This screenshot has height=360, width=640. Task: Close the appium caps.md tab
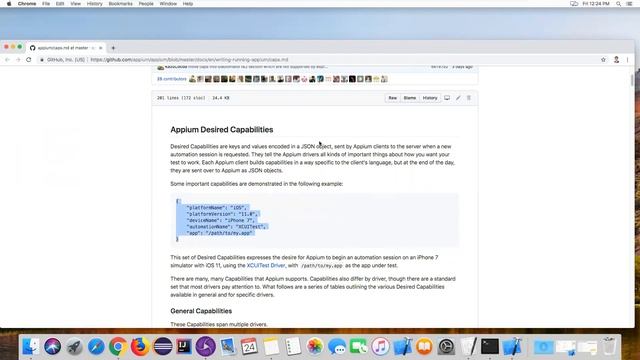click(101, 48)
